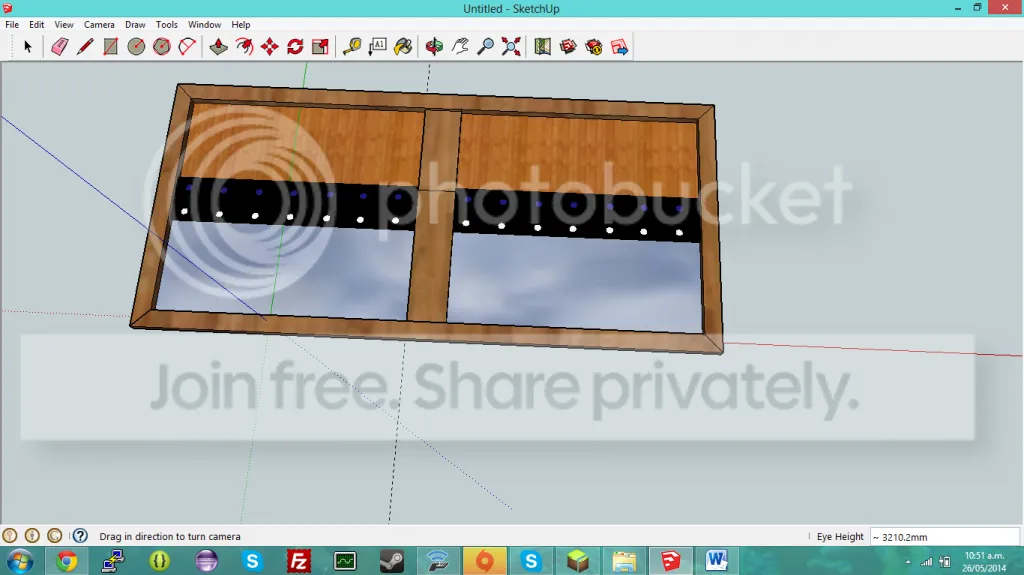
Task: Open the 3D Warehouse get models icon
Action: click(568, 46)
